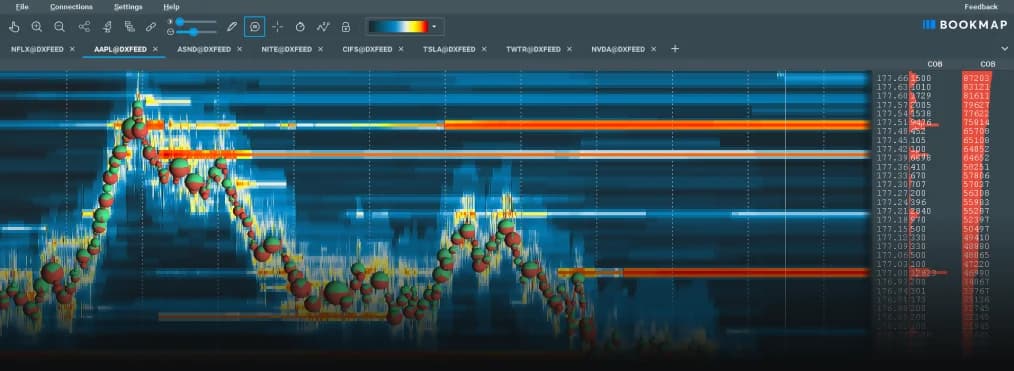Switch to the NVDA@DXFEED tab

[x=618, y=49]
